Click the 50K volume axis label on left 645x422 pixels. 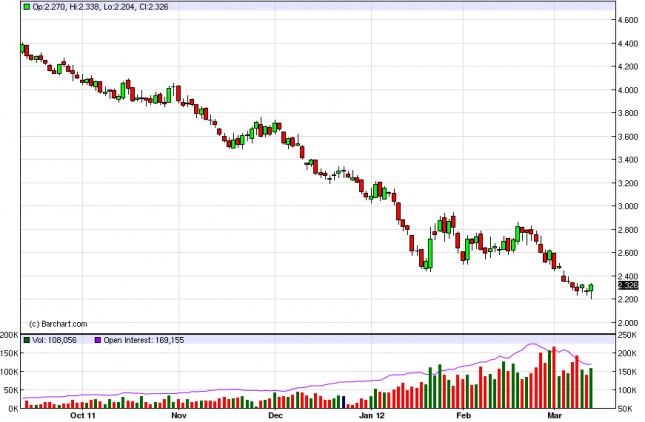pyautogui.click(x=12, y=390)
